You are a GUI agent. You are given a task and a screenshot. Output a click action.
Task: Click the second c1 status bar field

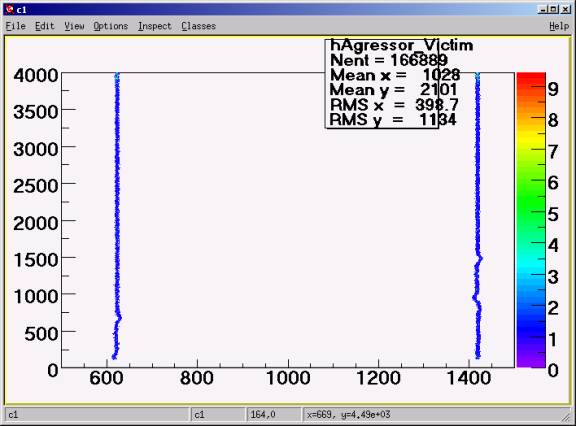pos(218,415)
